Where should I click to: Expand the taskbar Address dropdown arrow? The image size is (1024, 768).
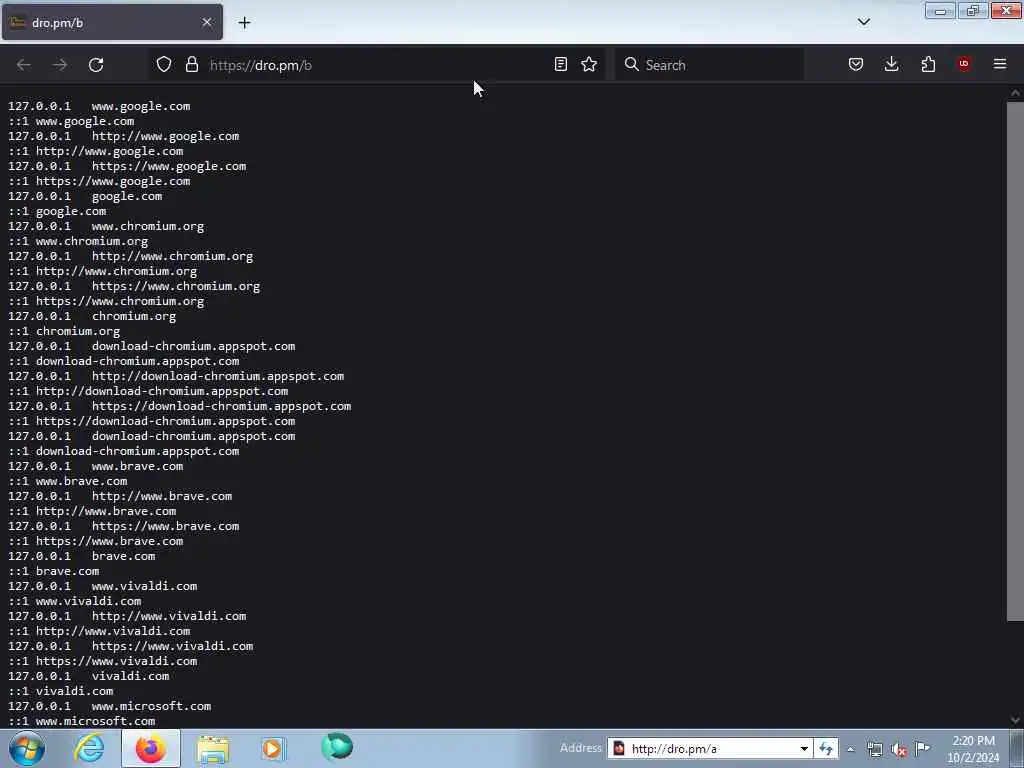coord(805,748)
